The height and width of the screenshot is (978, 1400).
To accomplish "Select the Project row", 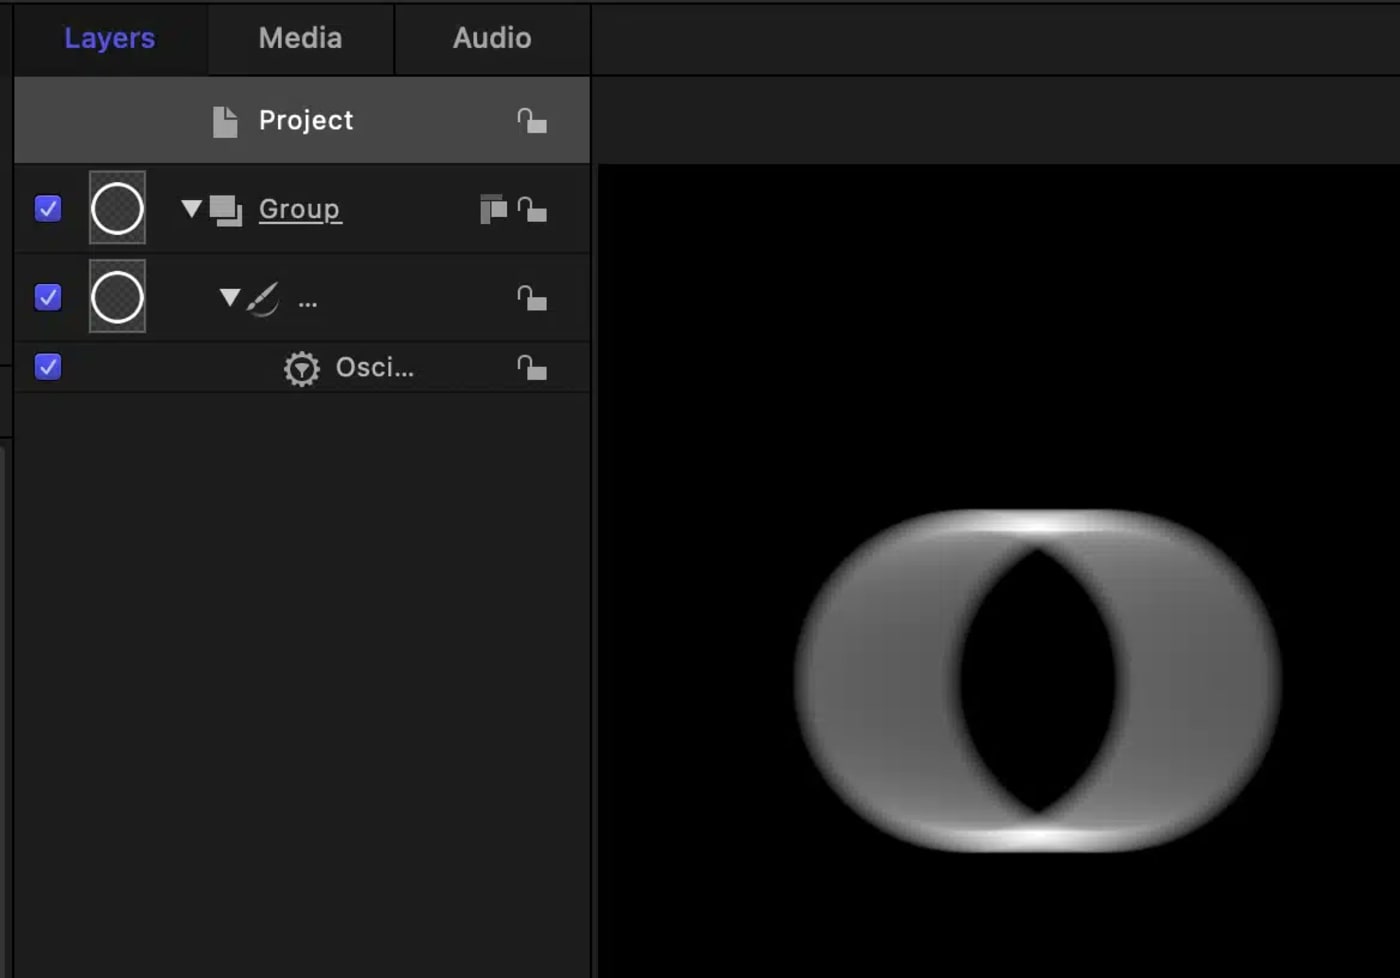I will [302, 120].
